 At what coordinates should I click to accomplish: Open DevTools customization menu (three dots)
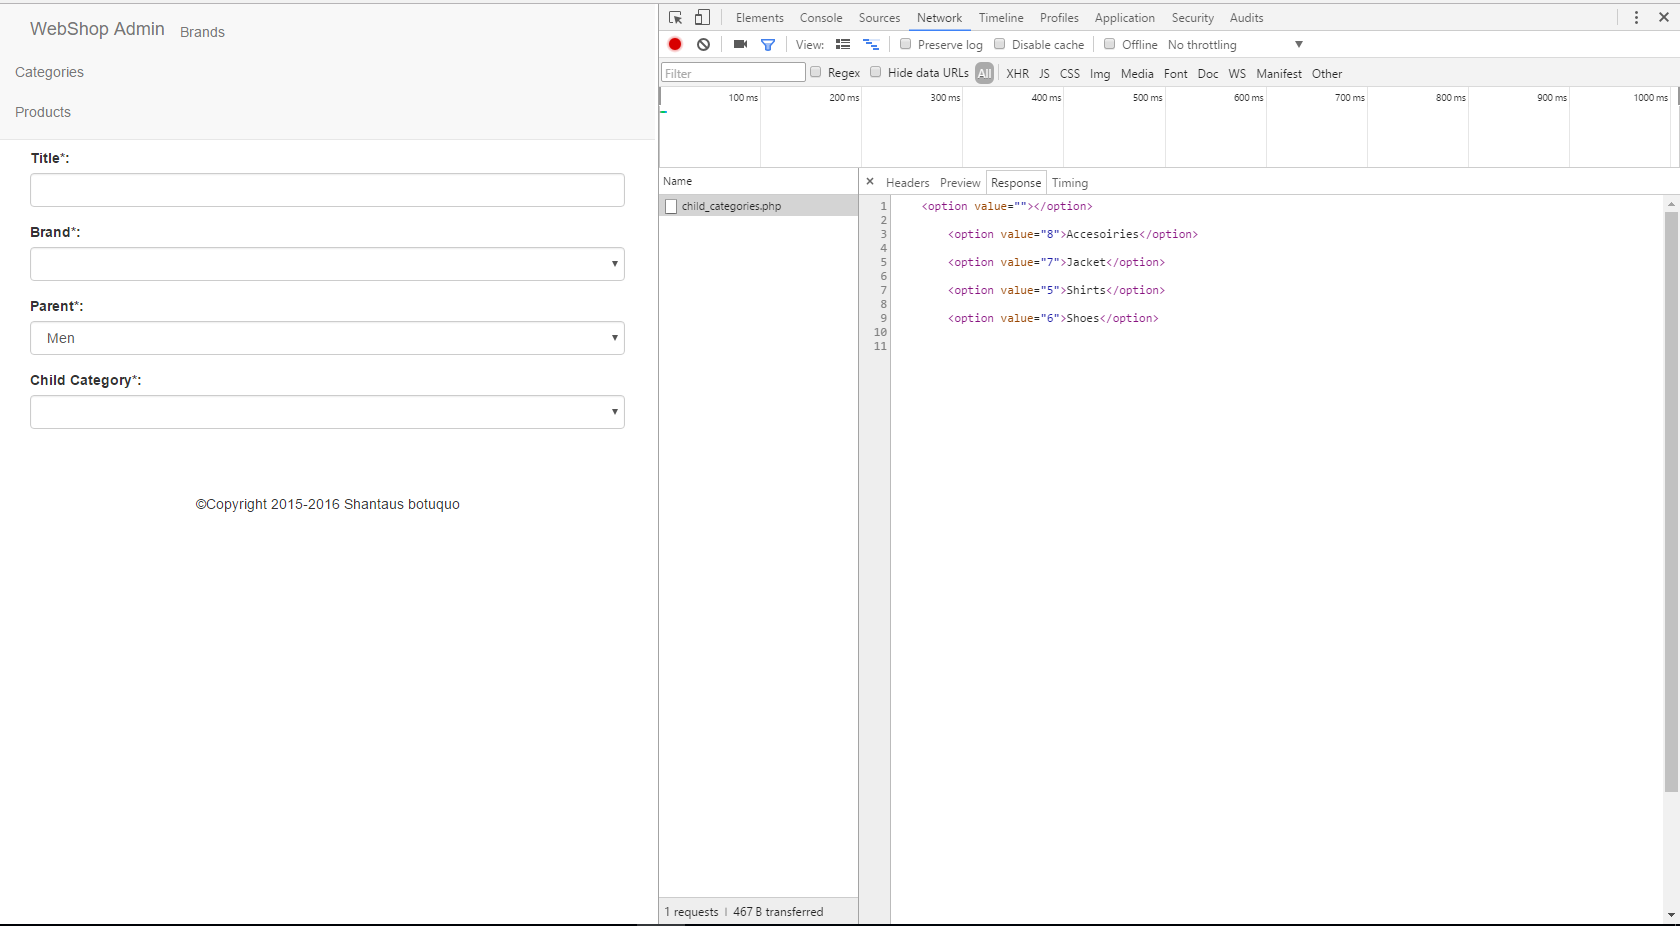point(1635,17)
